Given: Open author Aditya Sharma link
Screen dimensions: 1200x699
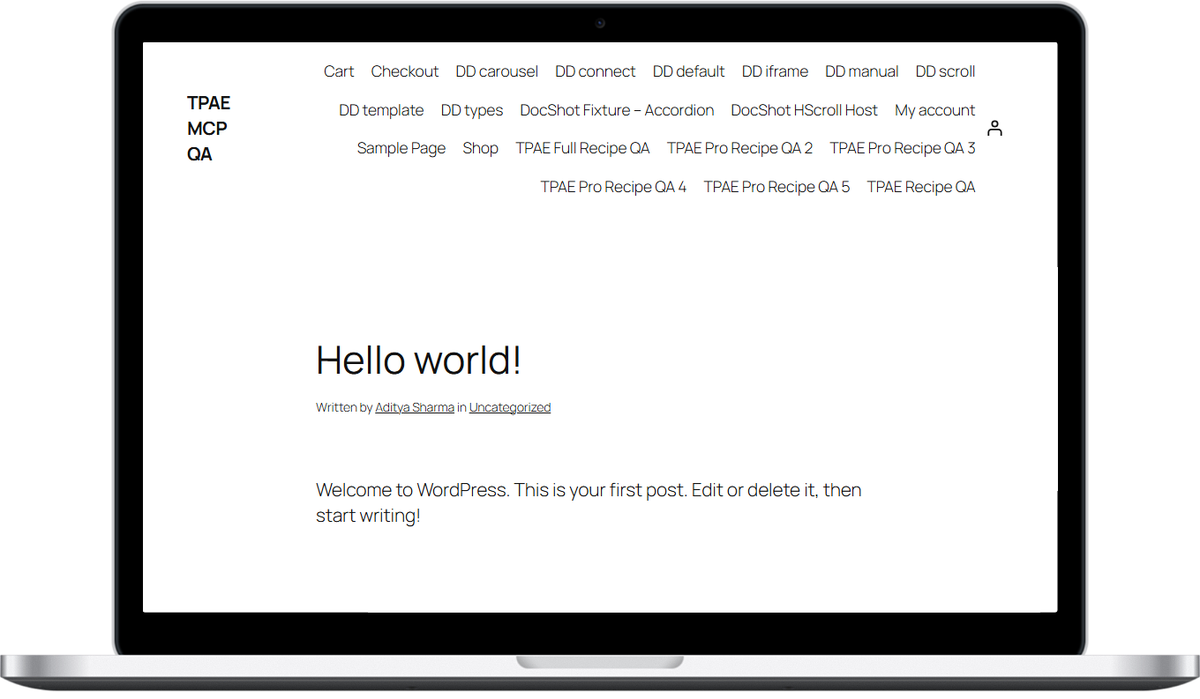Looking at the screenshot, I should click(x=414, y=408).
